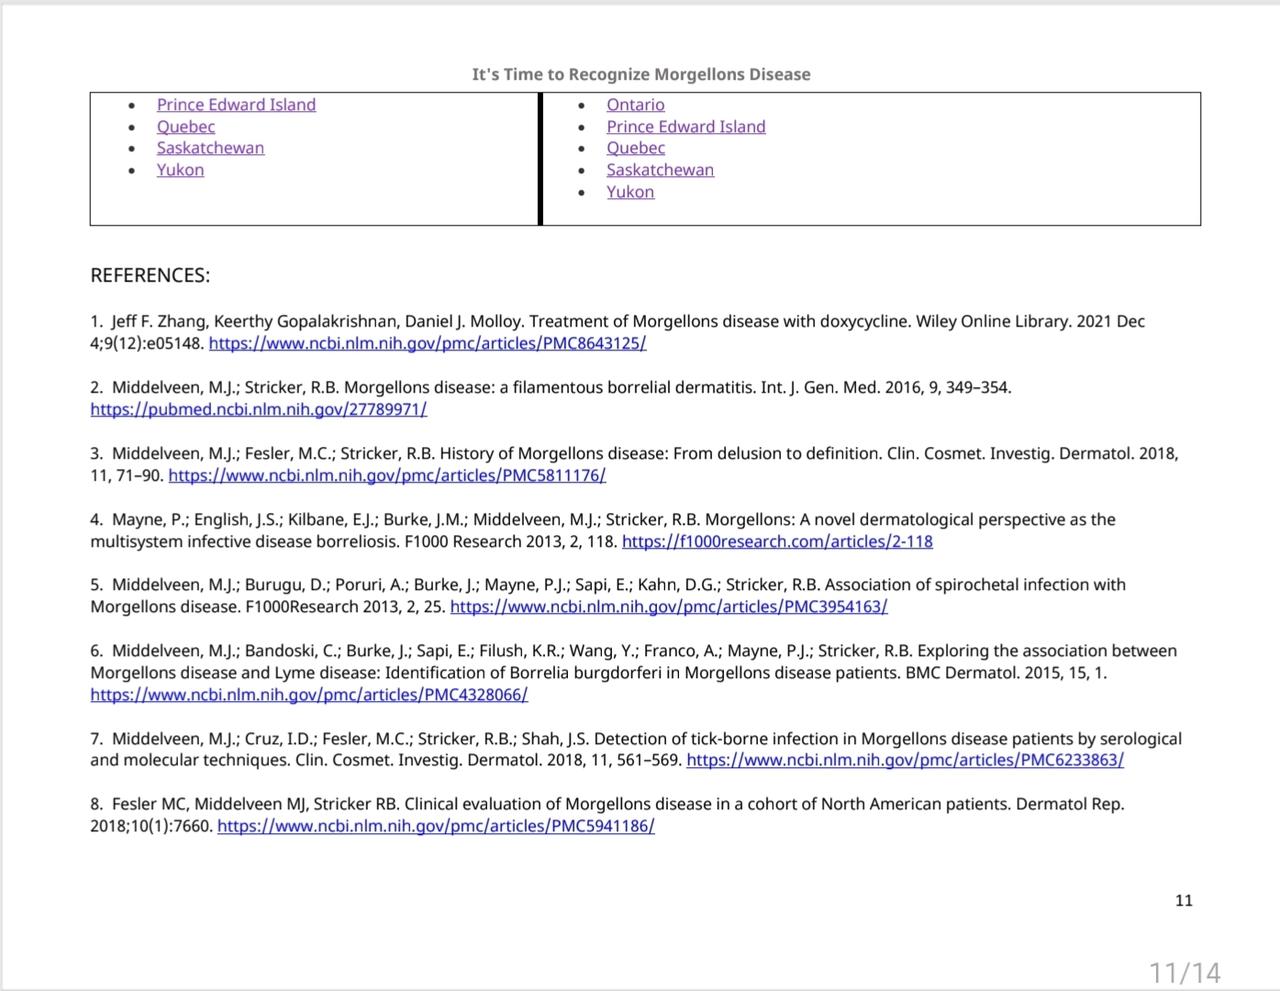This screenshot has width=1280, height=991.
Task: Open Quebec link in right column
Action: [636, 148]
